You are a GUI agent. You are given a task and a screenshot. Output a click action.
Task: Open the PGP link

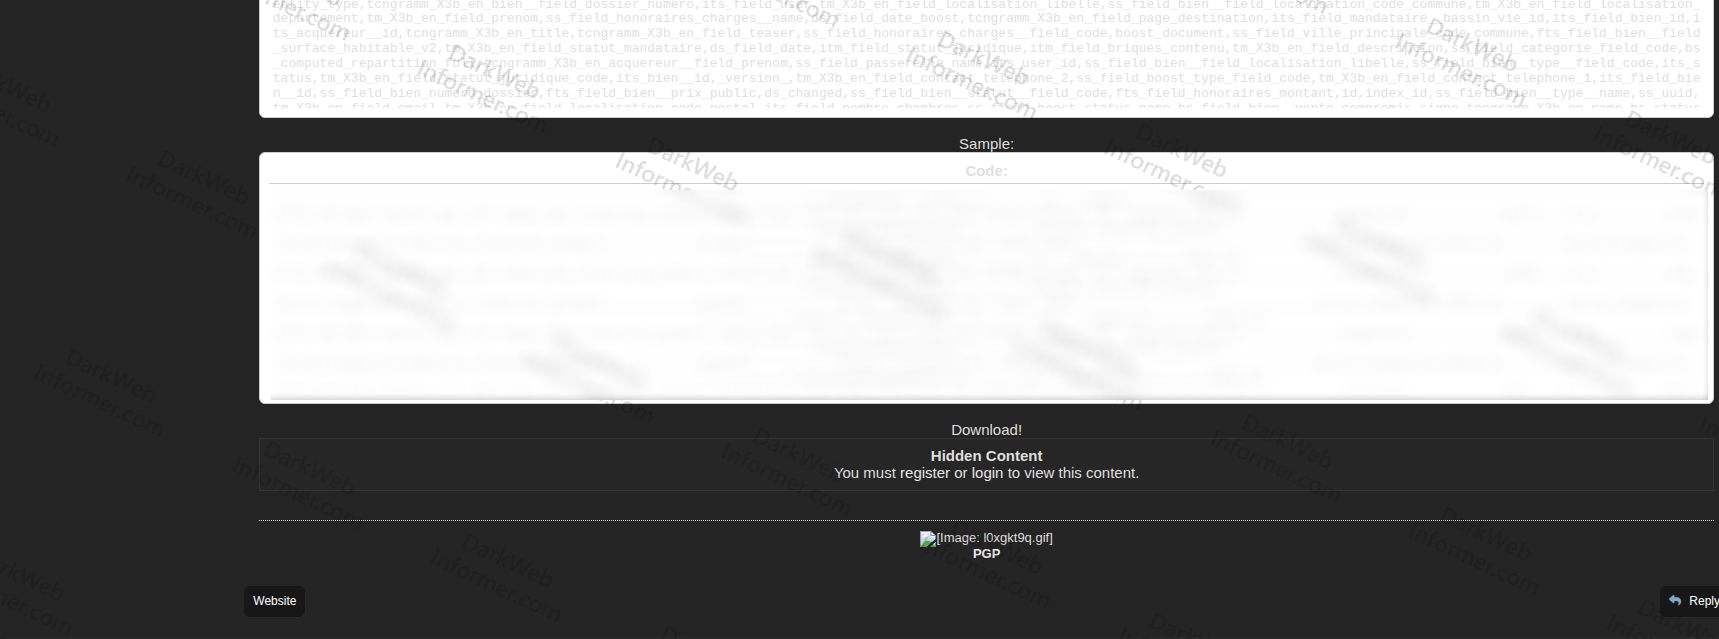(986, 554)
